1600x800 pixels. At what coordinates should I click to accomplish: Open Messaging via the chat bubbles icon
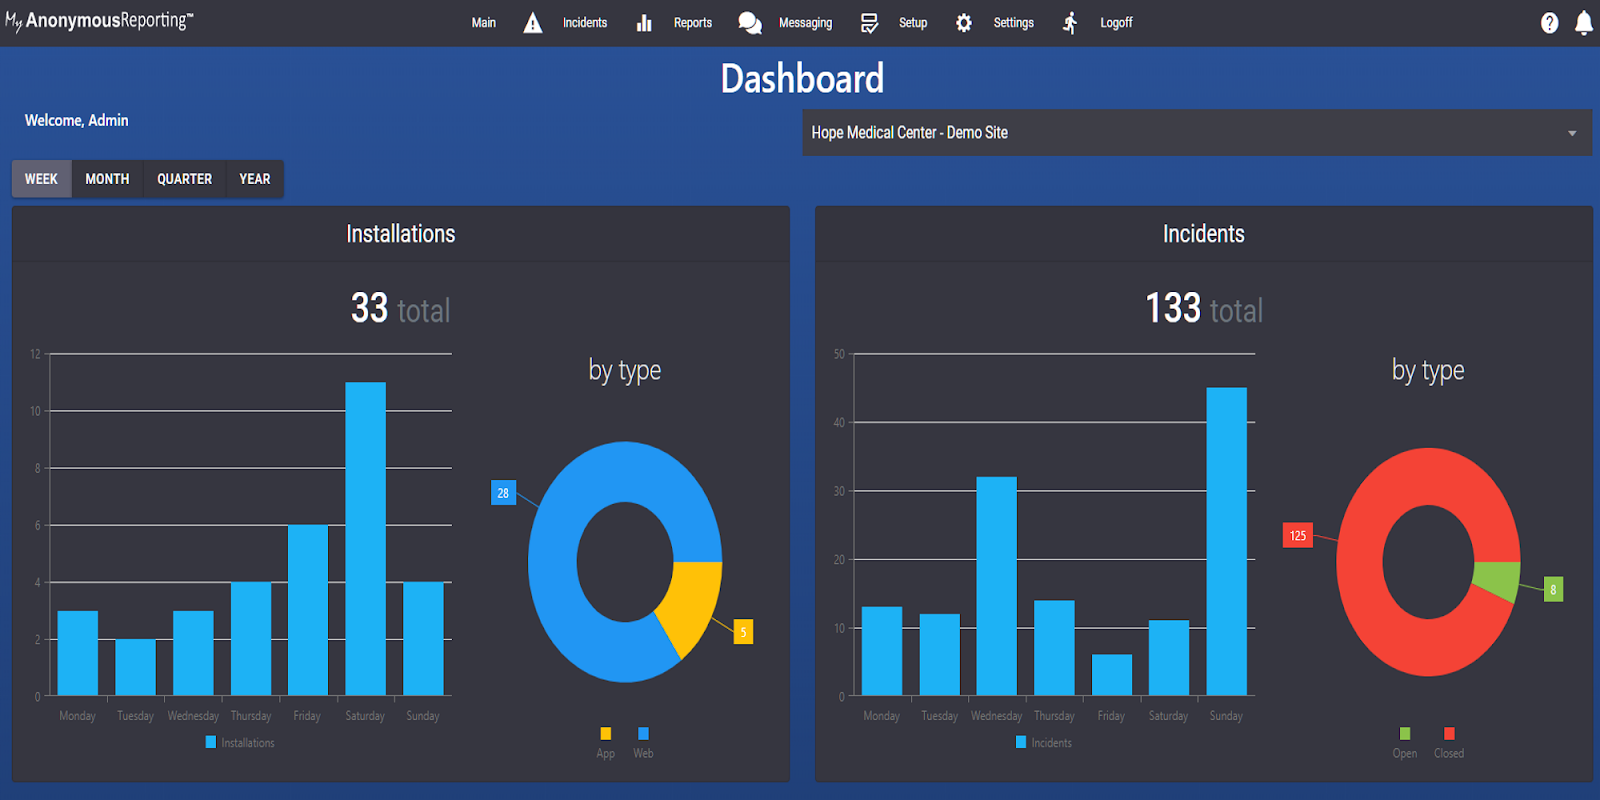pyautogui.click(x=750, y=23)
